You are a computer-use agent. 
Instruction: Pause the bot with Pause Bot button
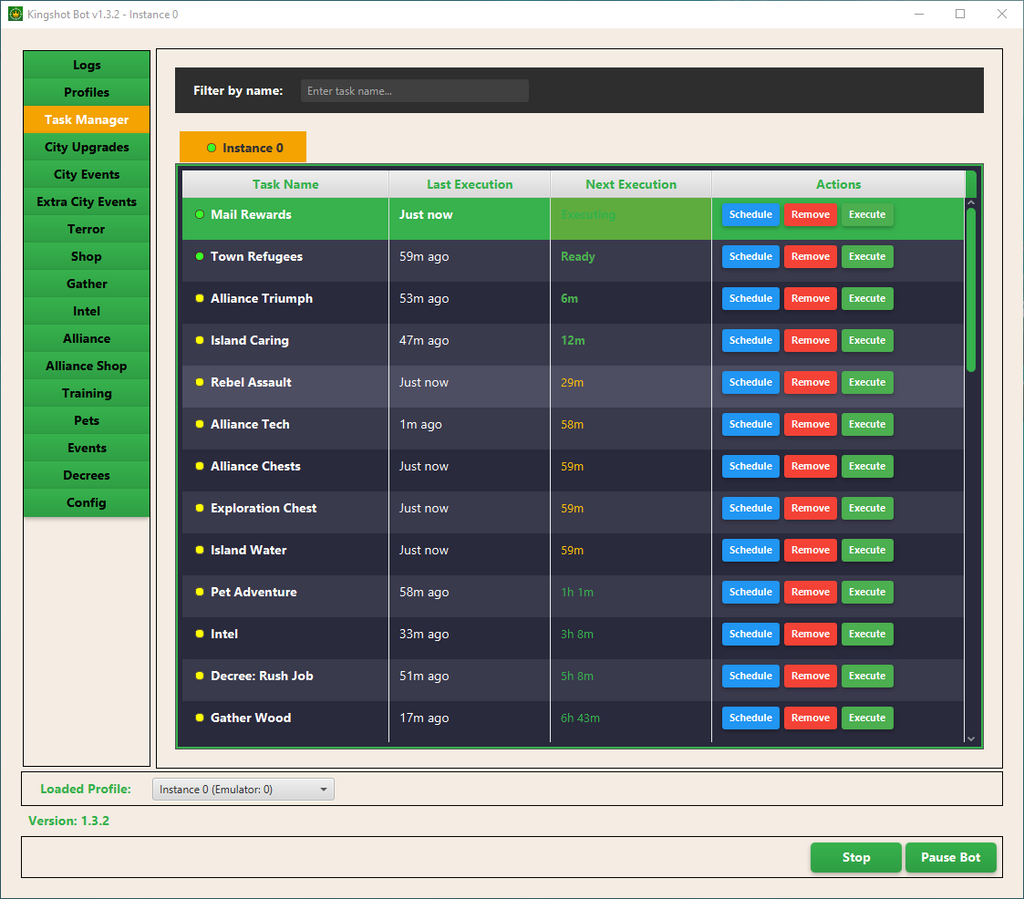[950, 858]
